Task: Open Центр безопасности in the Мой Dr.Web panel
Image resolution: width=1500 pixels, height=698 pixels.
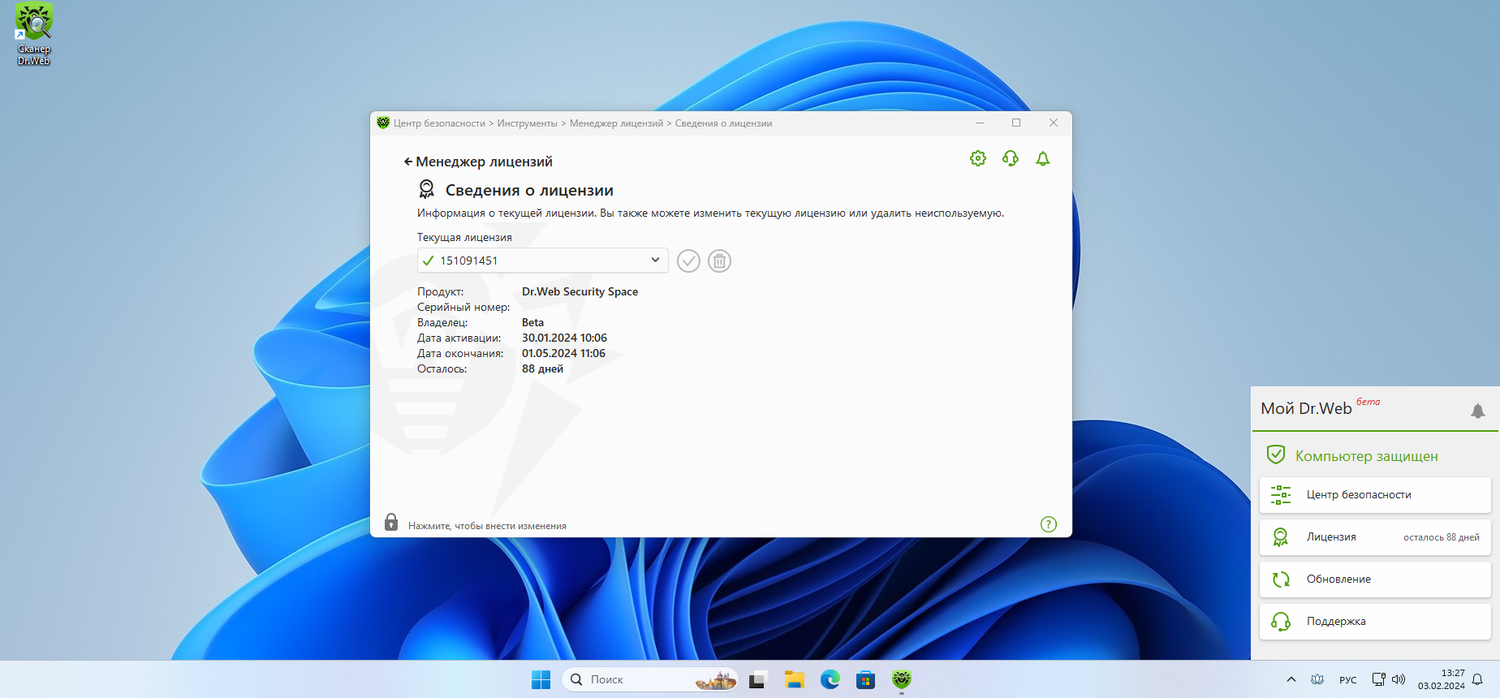Action: point(1375,495)
